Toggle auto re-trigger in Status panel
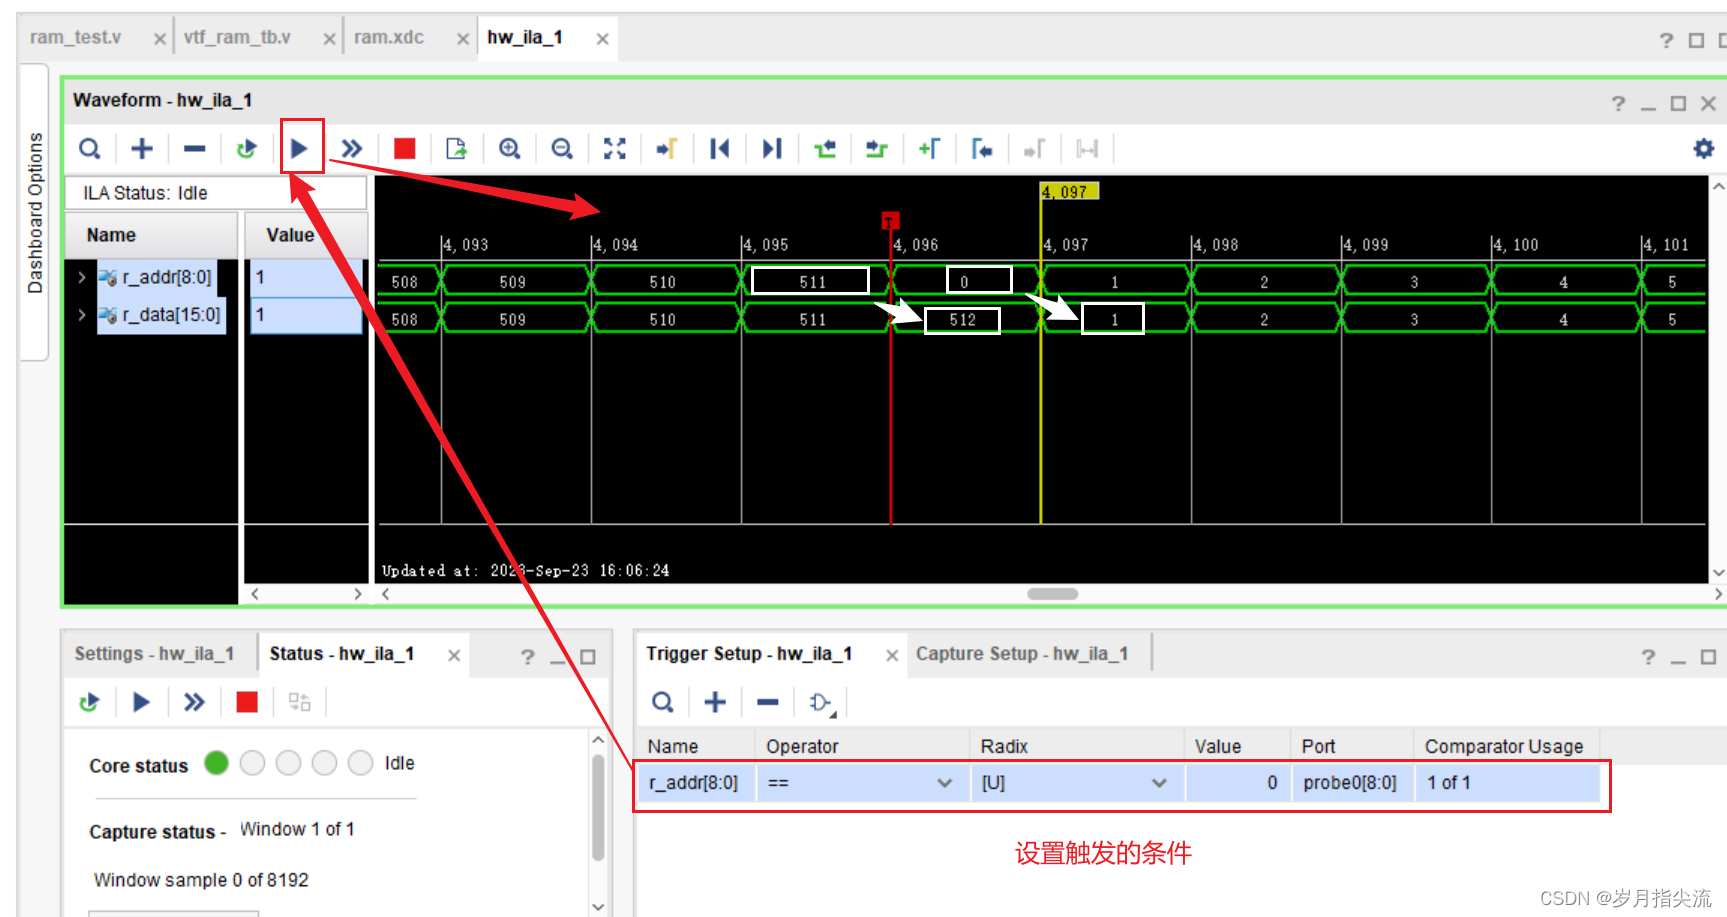This screenshot has height=917, width=1727. click(x=90, y=702)
